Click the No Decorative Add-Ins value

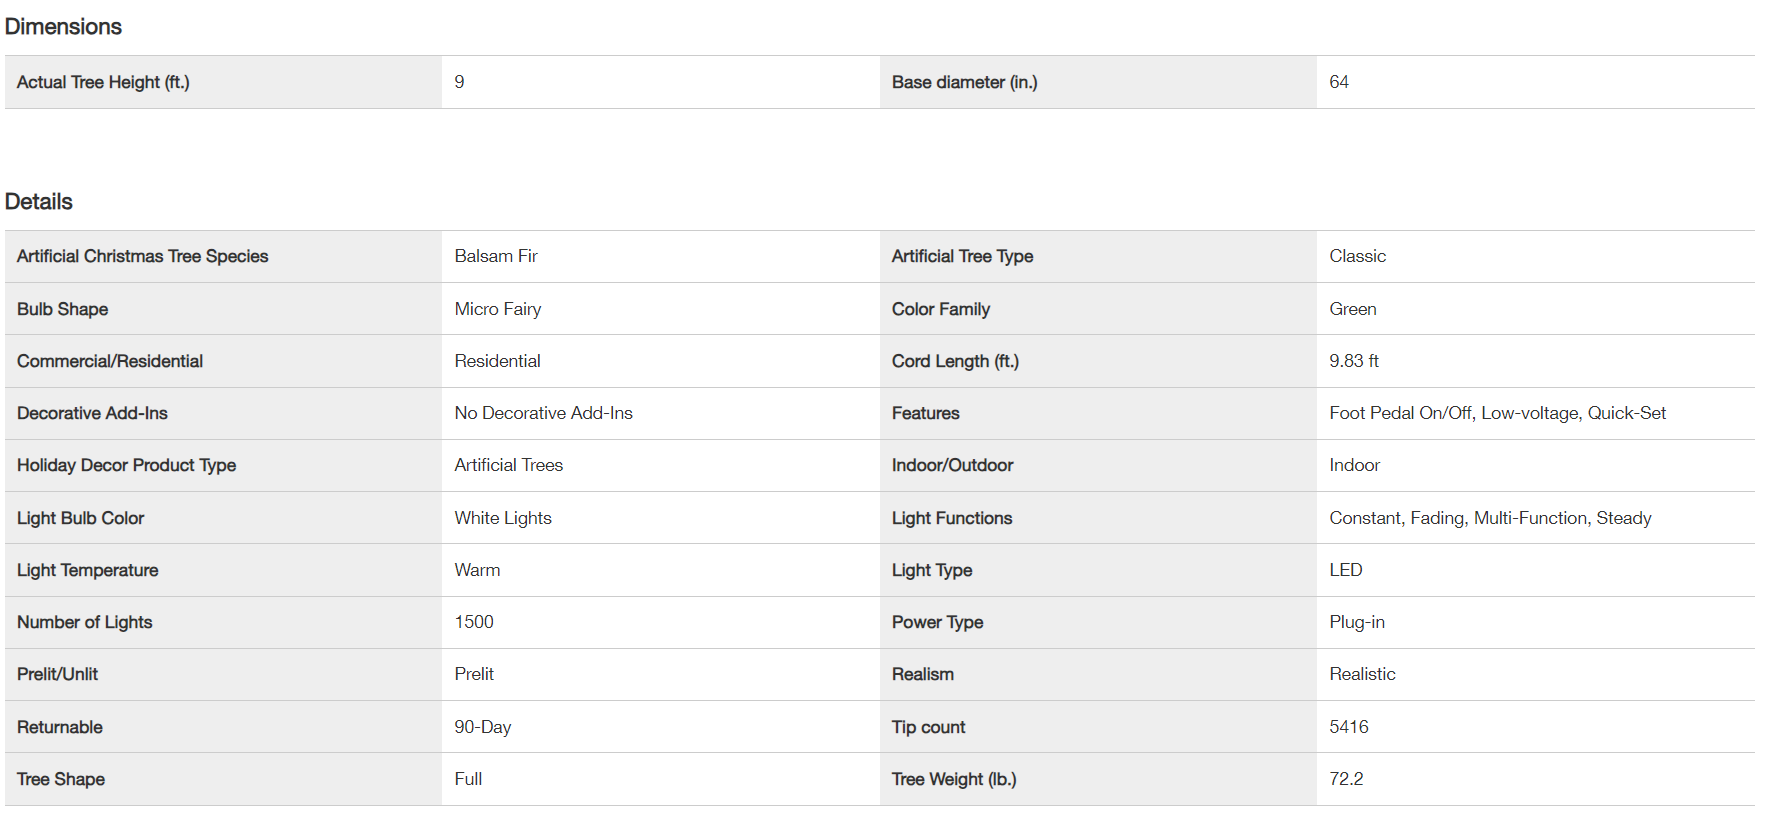[x=543, y=413]
